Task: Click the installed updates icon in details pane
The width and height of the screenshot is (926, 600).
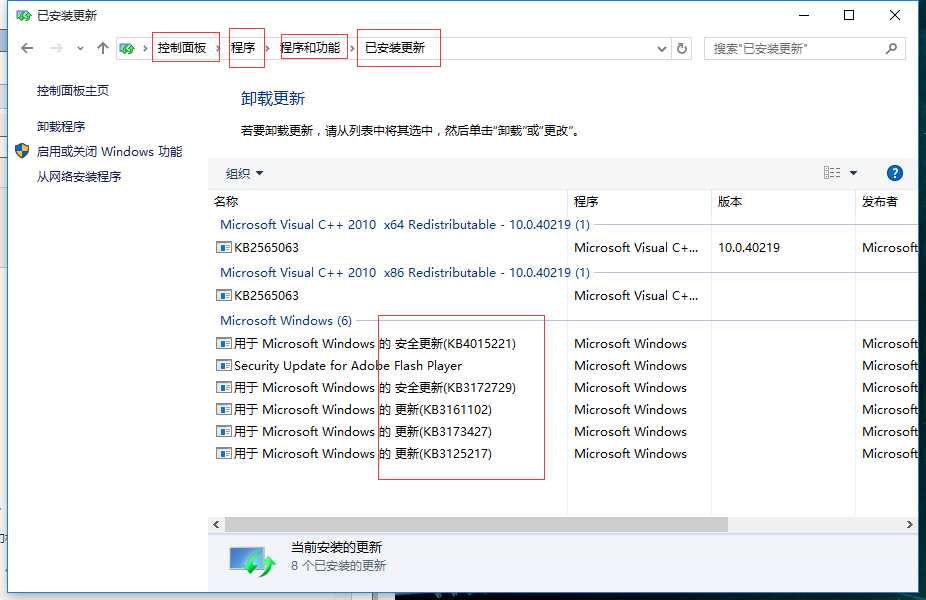Action: coord(252,560)
